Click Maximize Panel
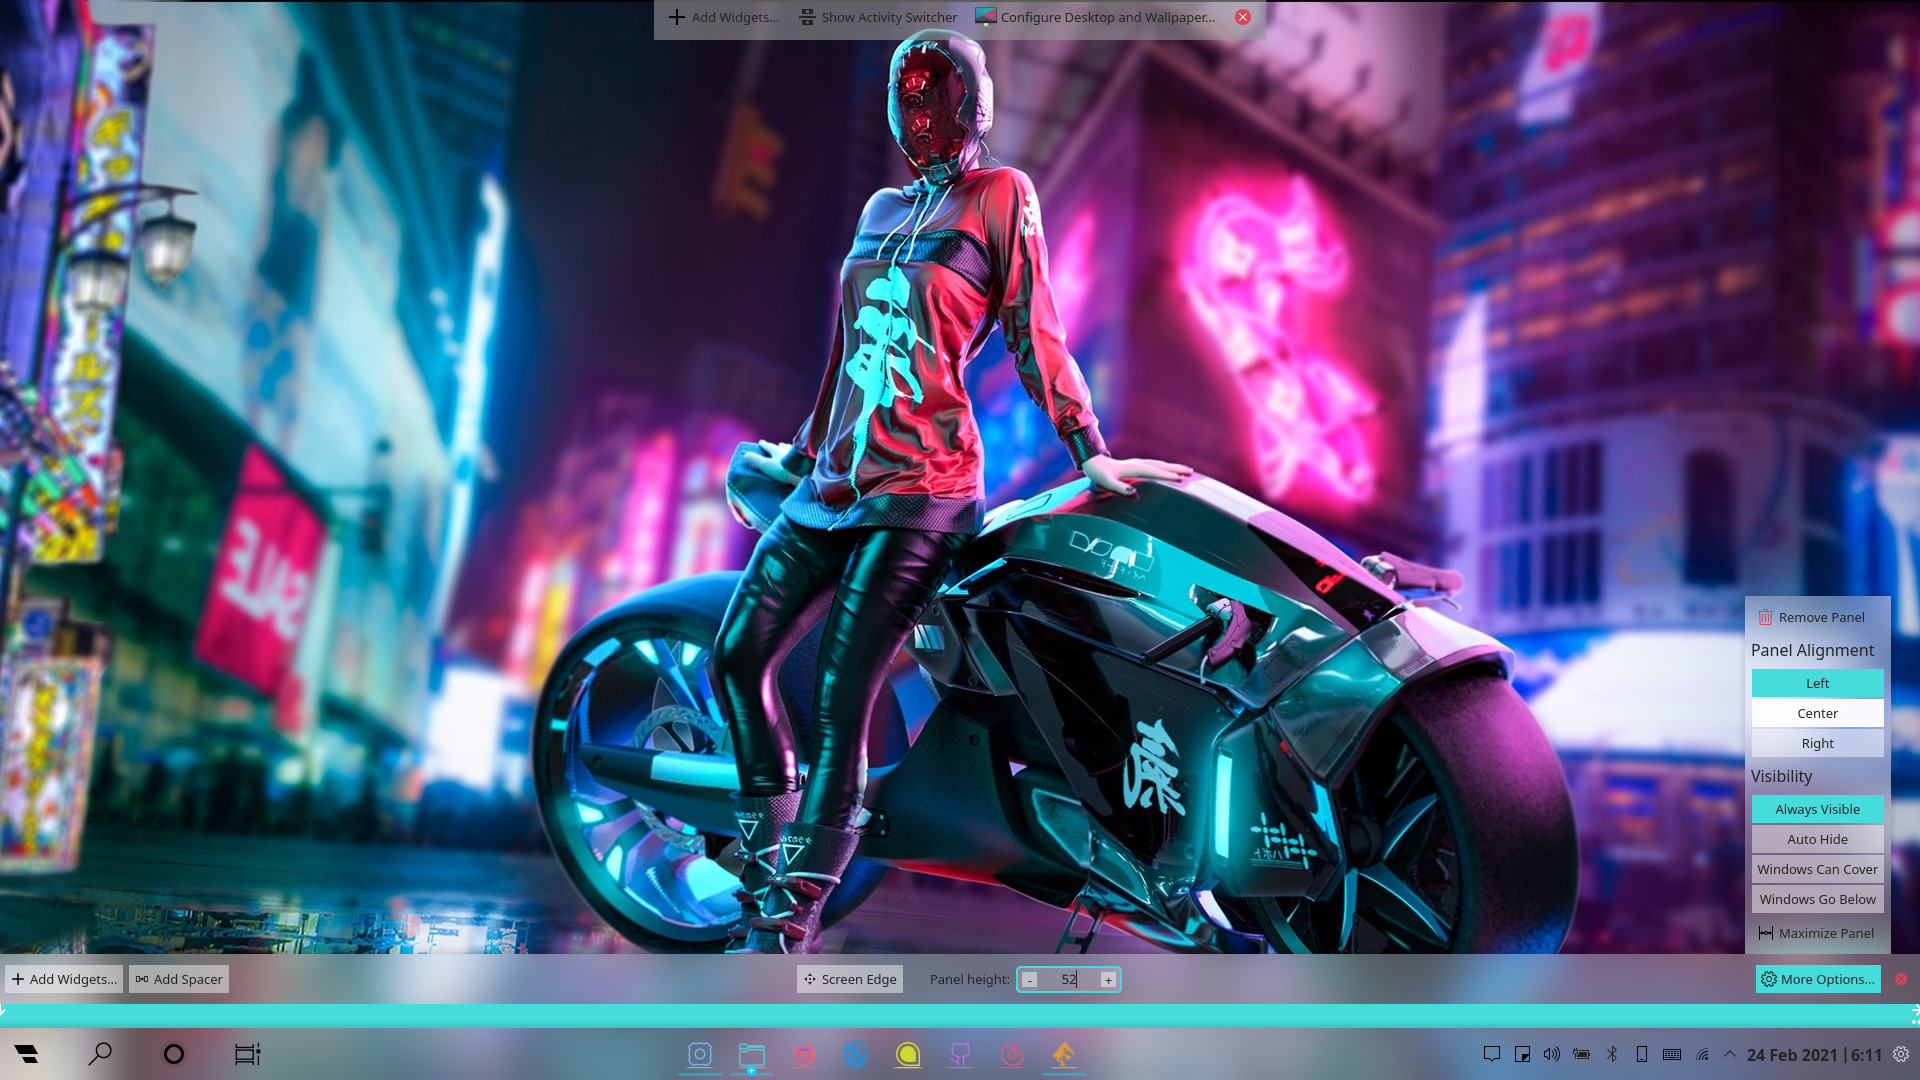The width and height of the screenshot is (1920, 1080). pyautogui.click(x=1816, y=933)
